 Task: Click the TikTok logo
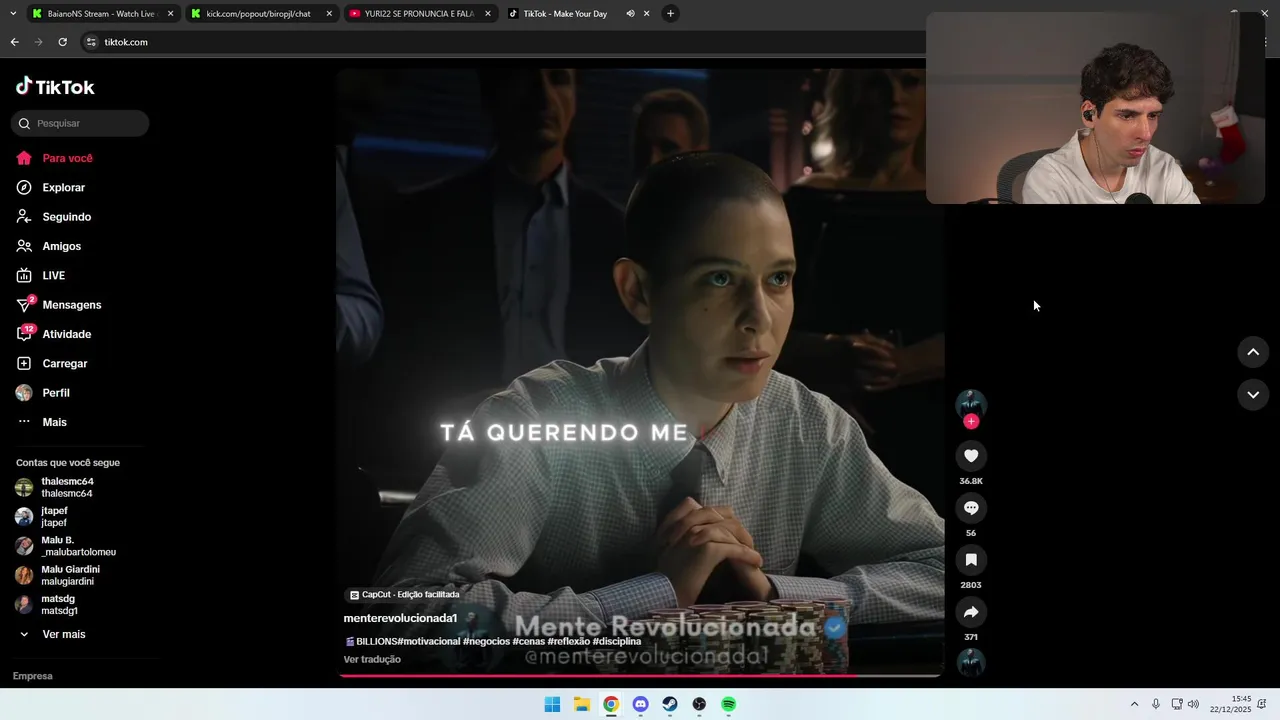[55, 87]
